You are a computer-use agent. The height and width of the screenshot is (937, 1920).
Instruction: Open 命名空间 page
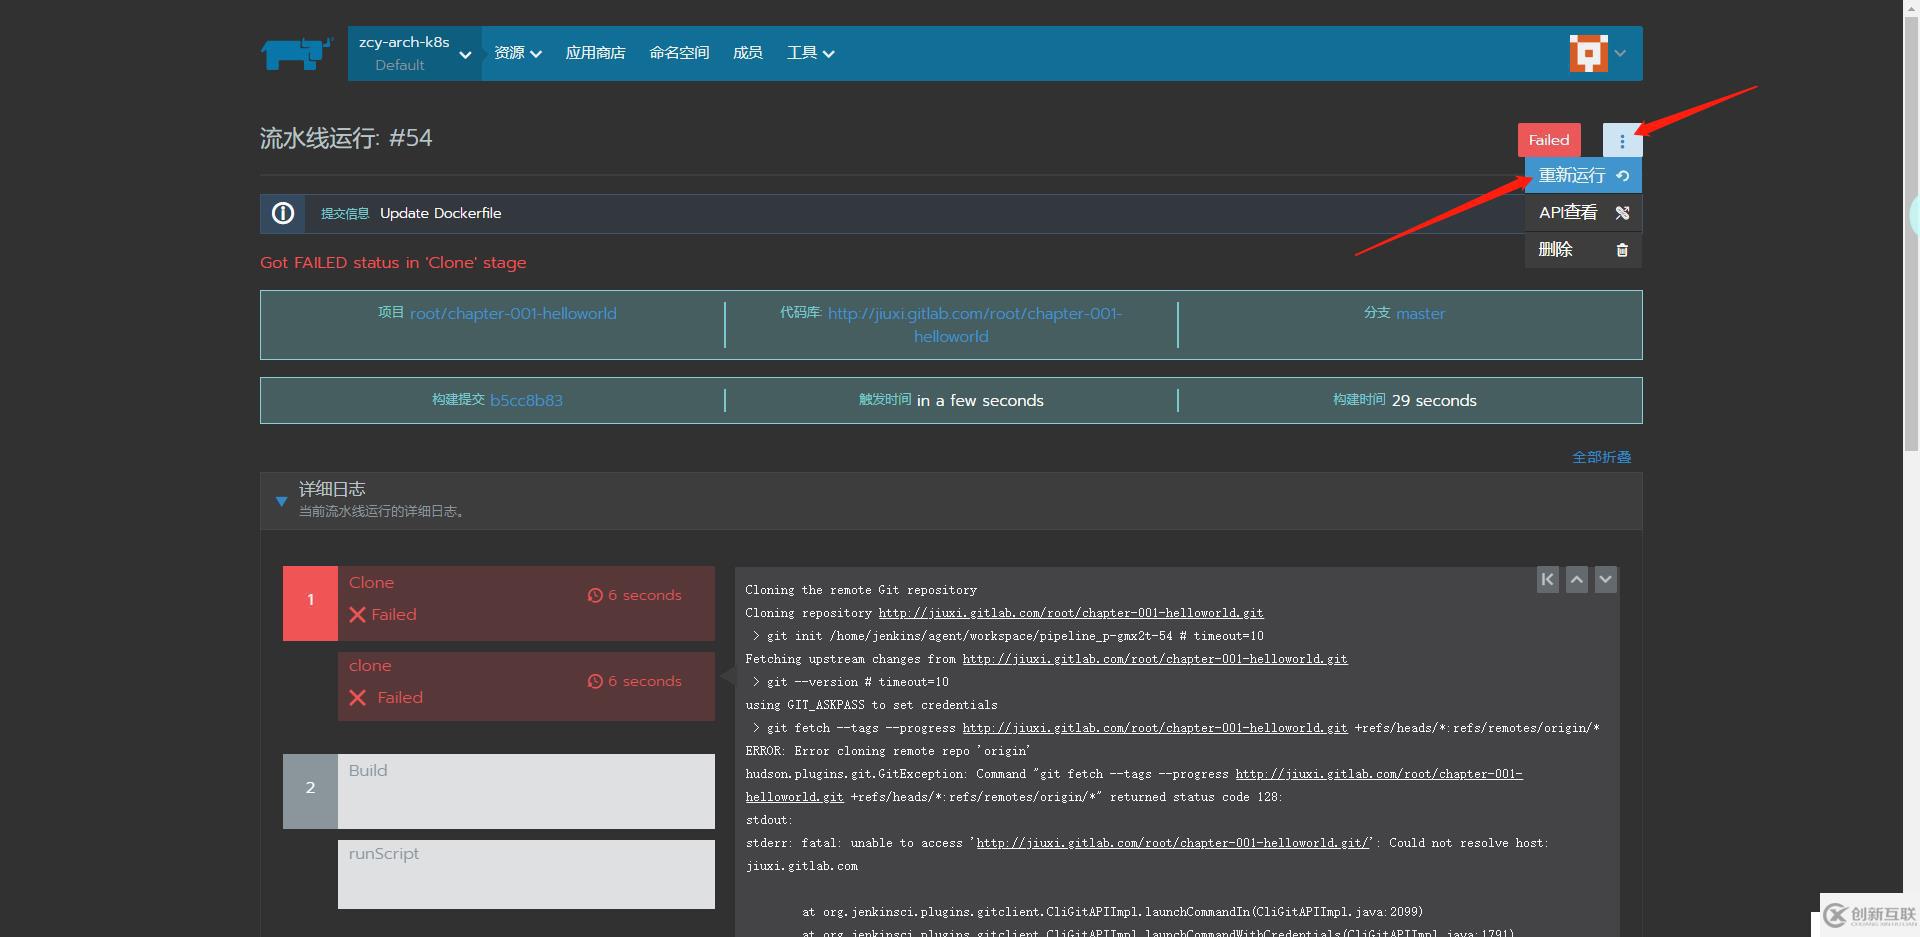(679, 53)
